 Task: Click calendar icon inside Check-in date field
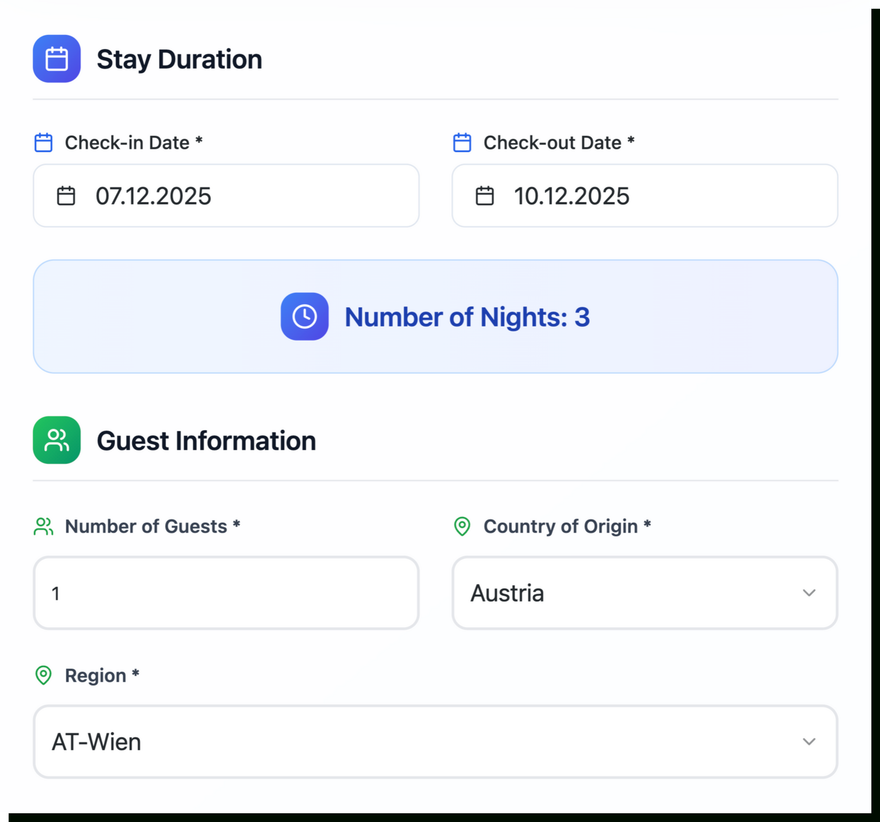pos(66,196)
